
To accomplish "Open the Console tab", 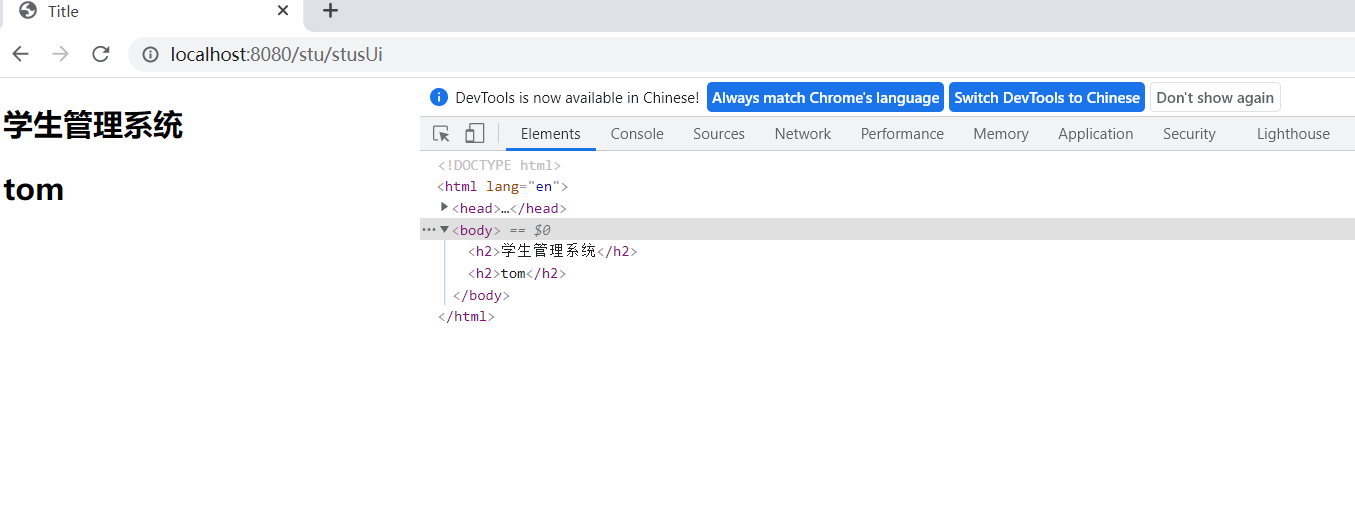I will click(x=637, y=134).
